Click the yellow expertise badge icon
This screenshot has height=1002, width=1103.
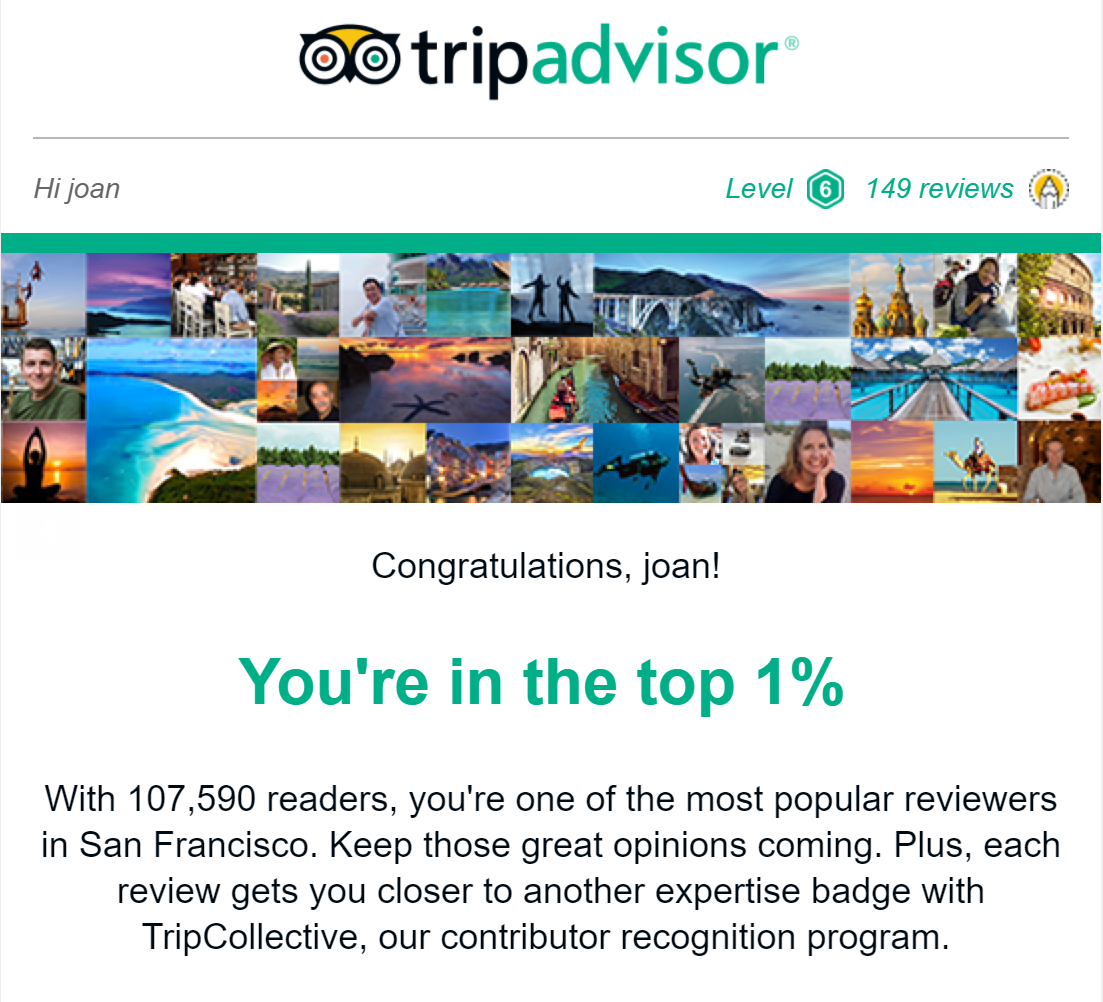tap(1049, 189)
